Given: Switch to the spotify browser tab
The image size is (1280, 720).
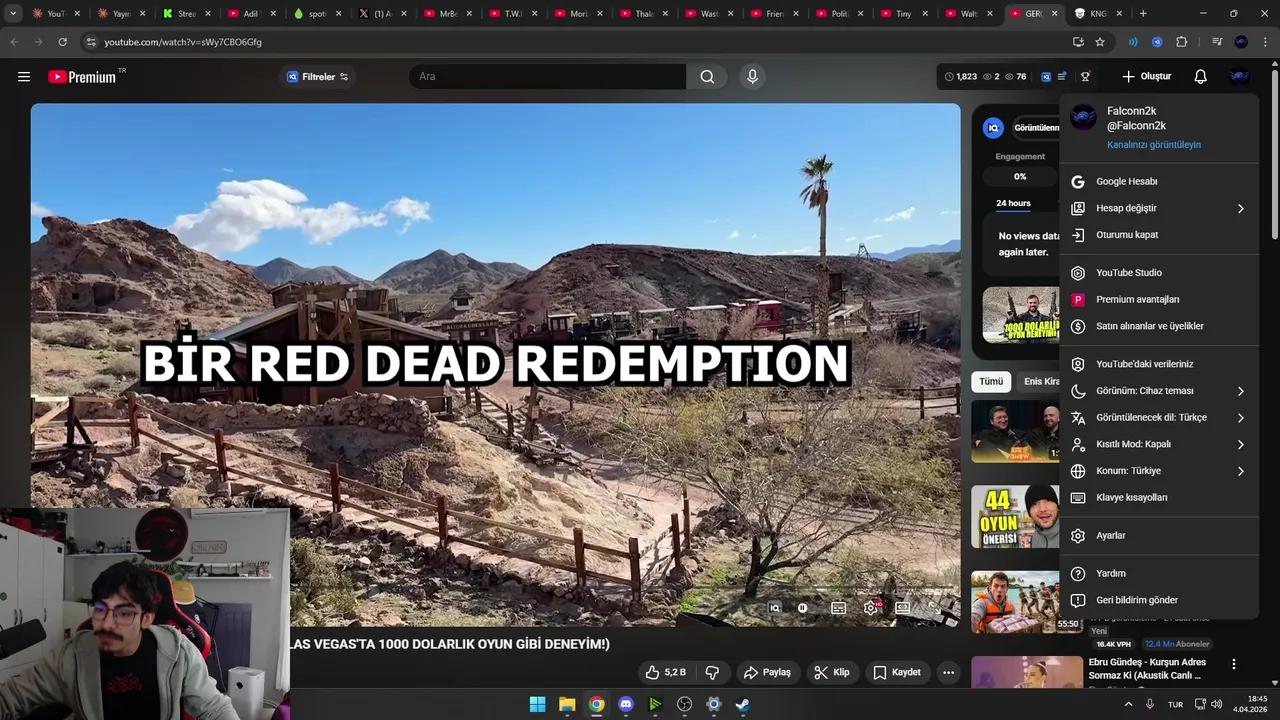Looking at the screenshot, I should pos(316,14).
